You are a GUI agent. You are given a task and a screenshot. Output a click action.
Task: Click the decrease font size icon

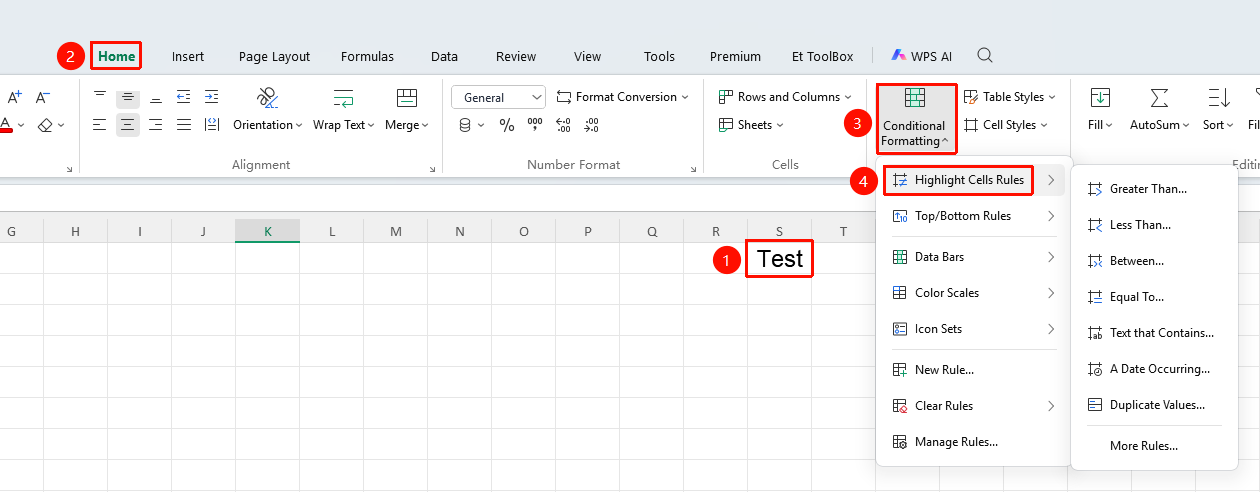click(43, 97)
